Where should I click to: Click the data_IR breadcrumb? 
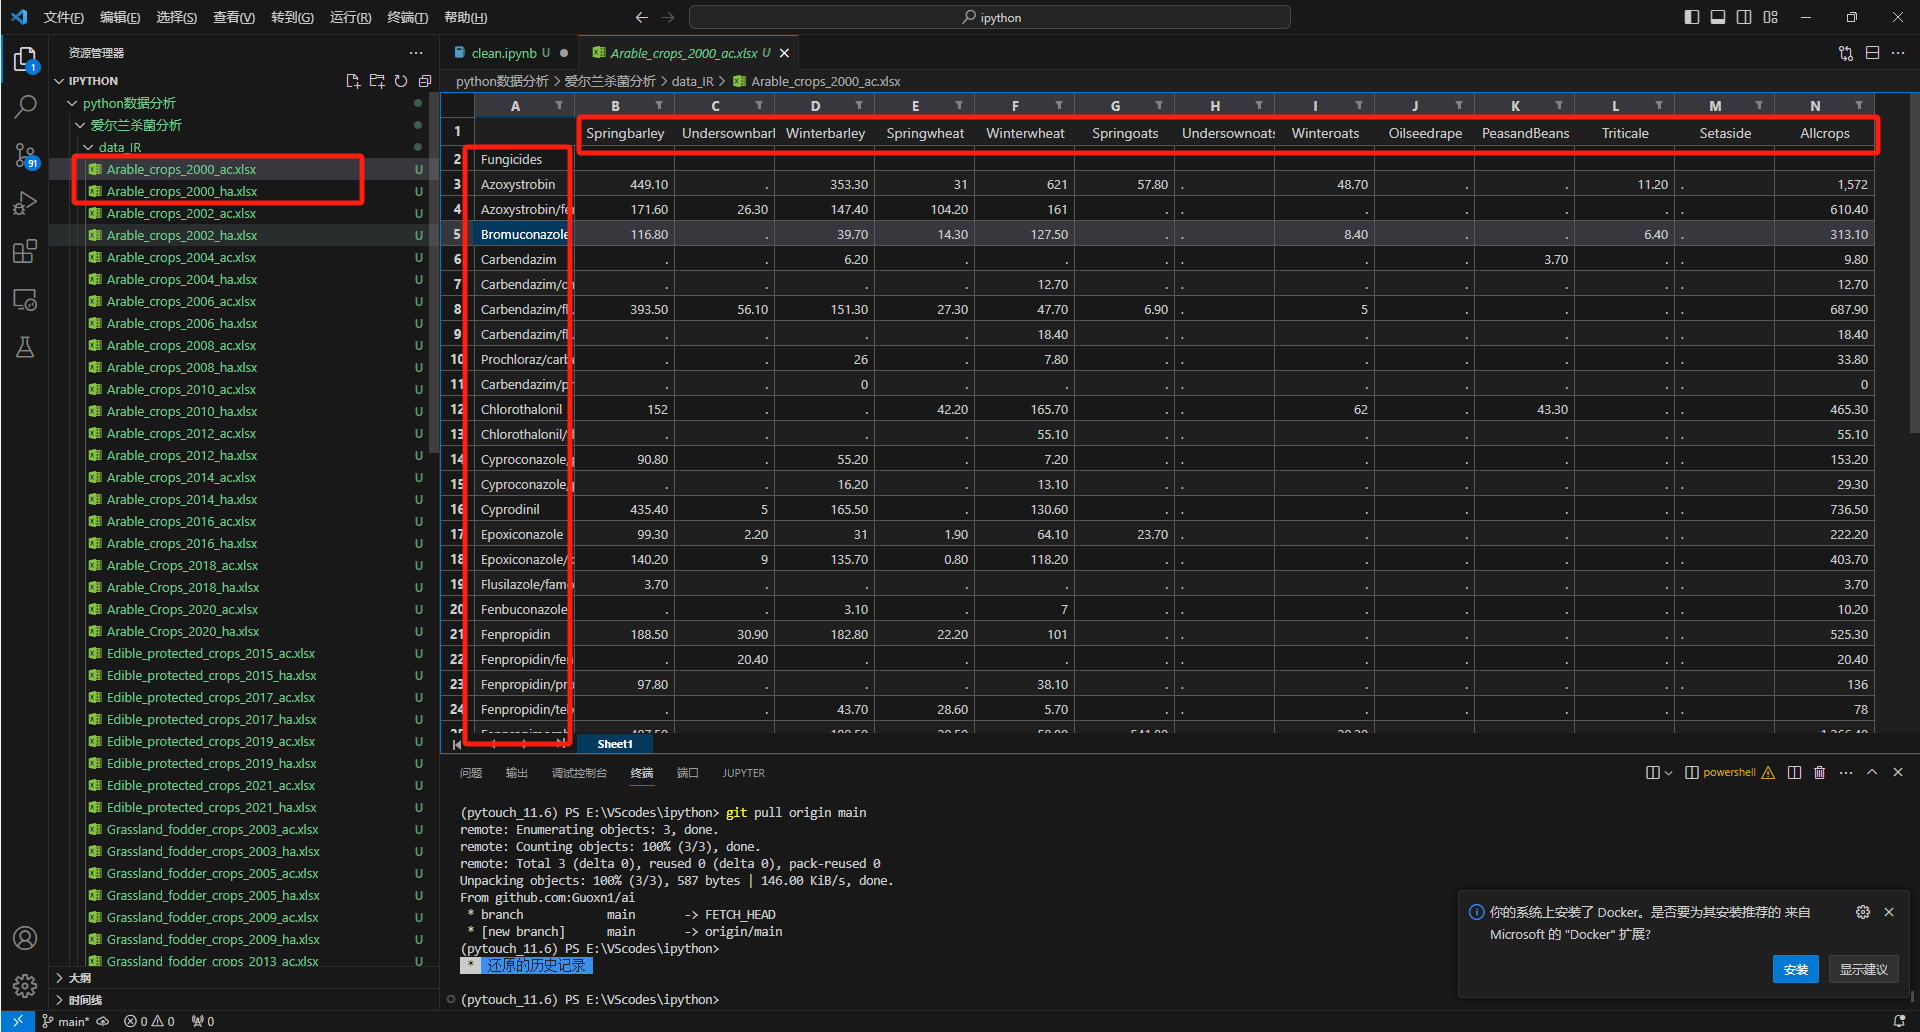692,81
